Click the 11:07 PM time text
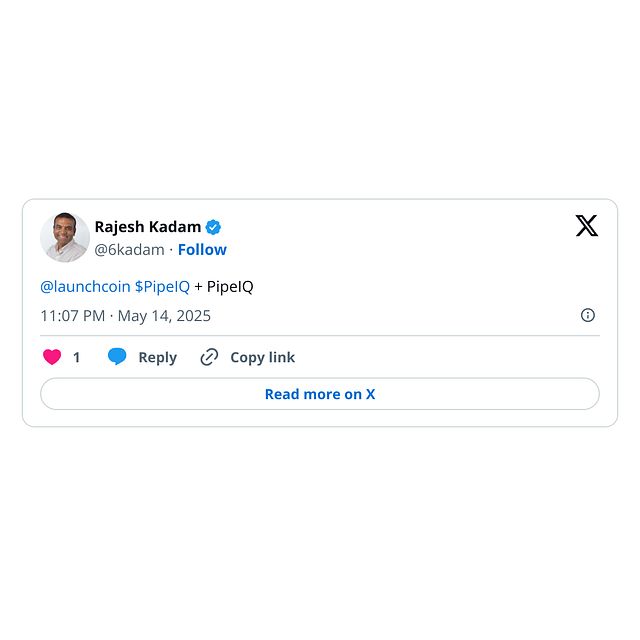Image resolution: width=640 pixels, height=640 pixels. [x=73, y=316]
